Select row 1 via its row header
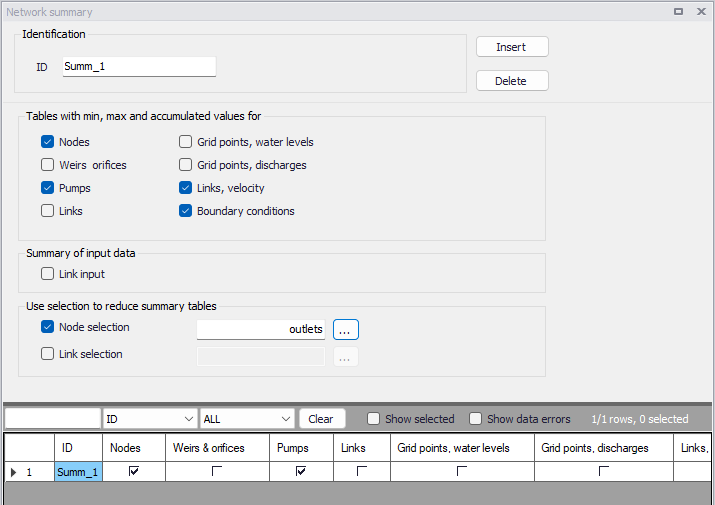Image resolution: width=715 pixels, height=505 pixels. (30, 472)
